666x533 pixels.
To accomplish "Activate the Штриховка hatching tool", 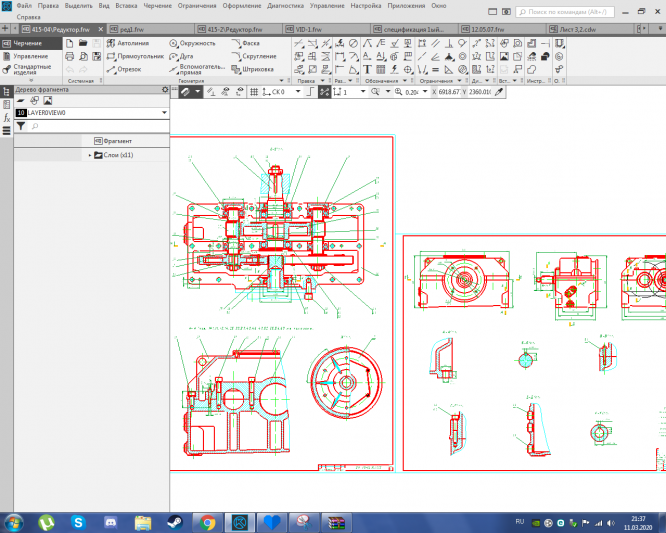I will pos(255,69).
